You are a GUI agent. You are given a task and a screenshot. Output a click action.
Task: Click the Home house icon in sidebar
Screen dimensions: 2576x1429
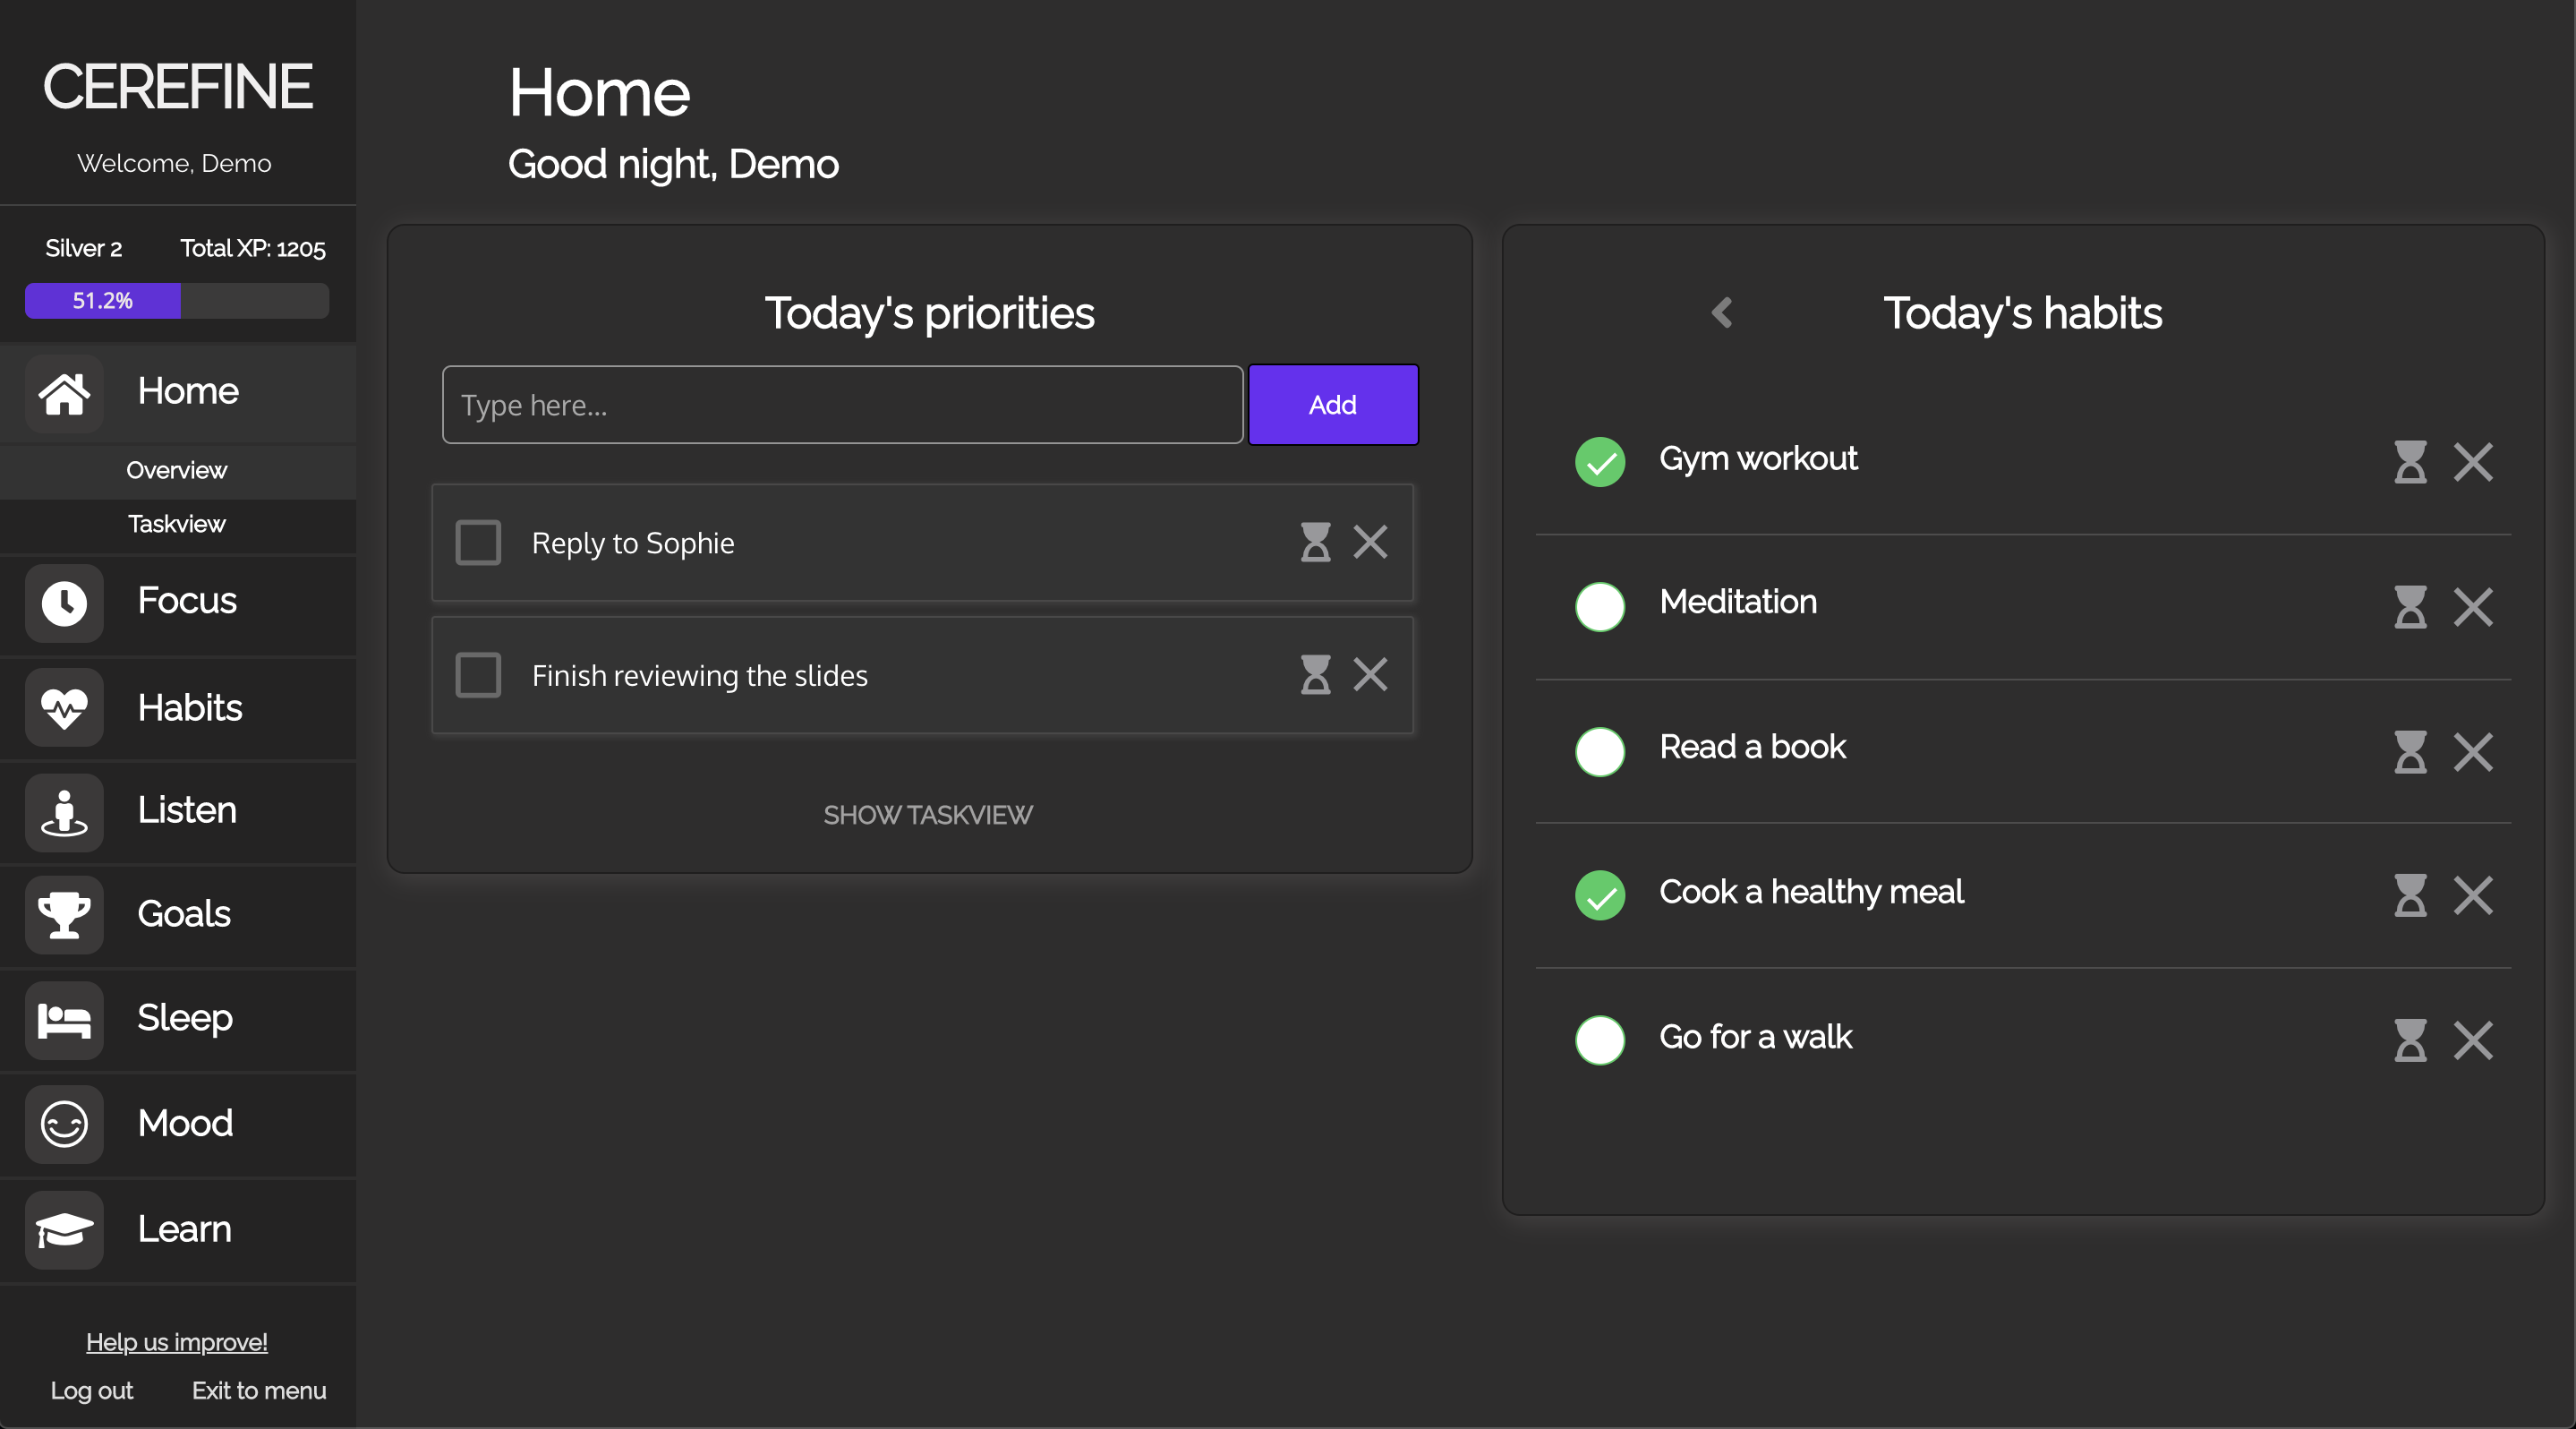click(64, 393)
